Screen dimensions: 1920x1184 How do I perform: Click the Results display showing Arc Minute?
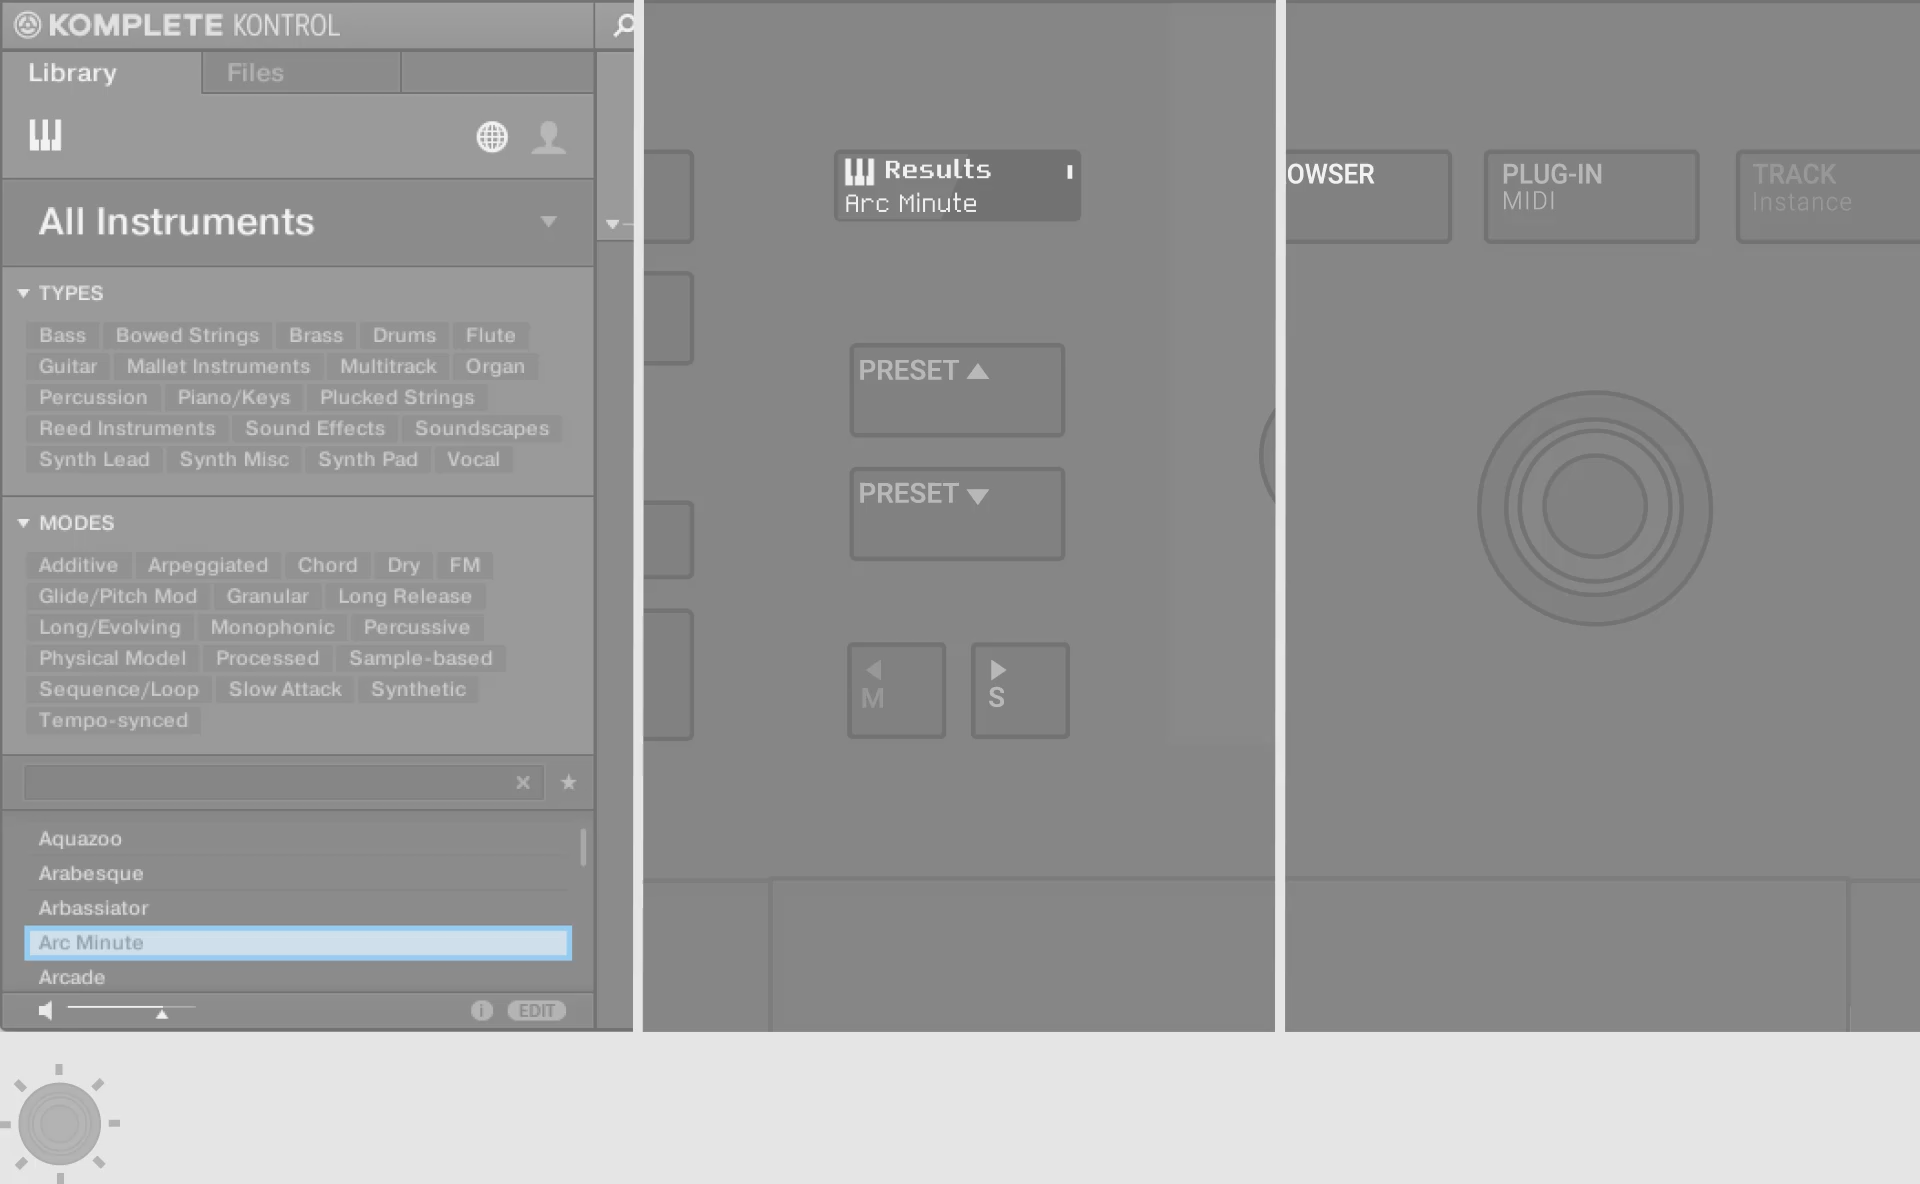point(957,185)
